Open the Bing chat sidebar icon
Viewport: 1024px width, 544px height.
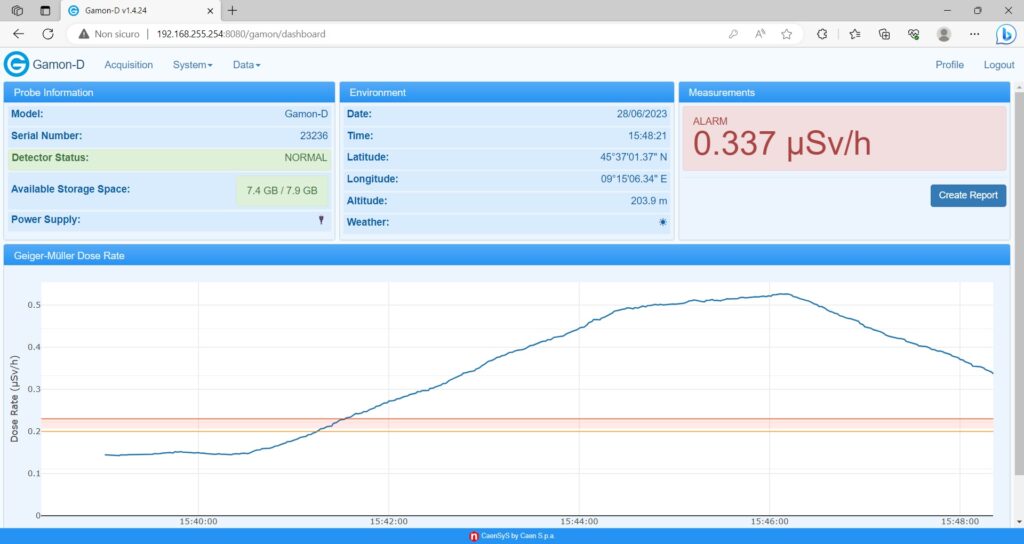1005,34
